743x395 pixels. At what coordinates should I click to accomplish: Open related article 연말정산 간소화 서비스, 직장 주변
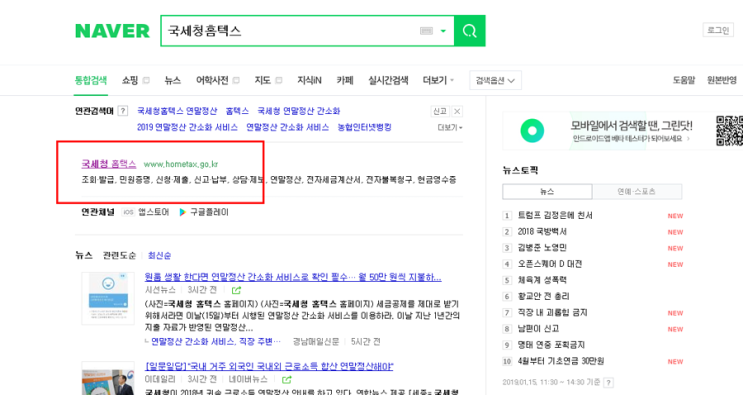[216, 341]
